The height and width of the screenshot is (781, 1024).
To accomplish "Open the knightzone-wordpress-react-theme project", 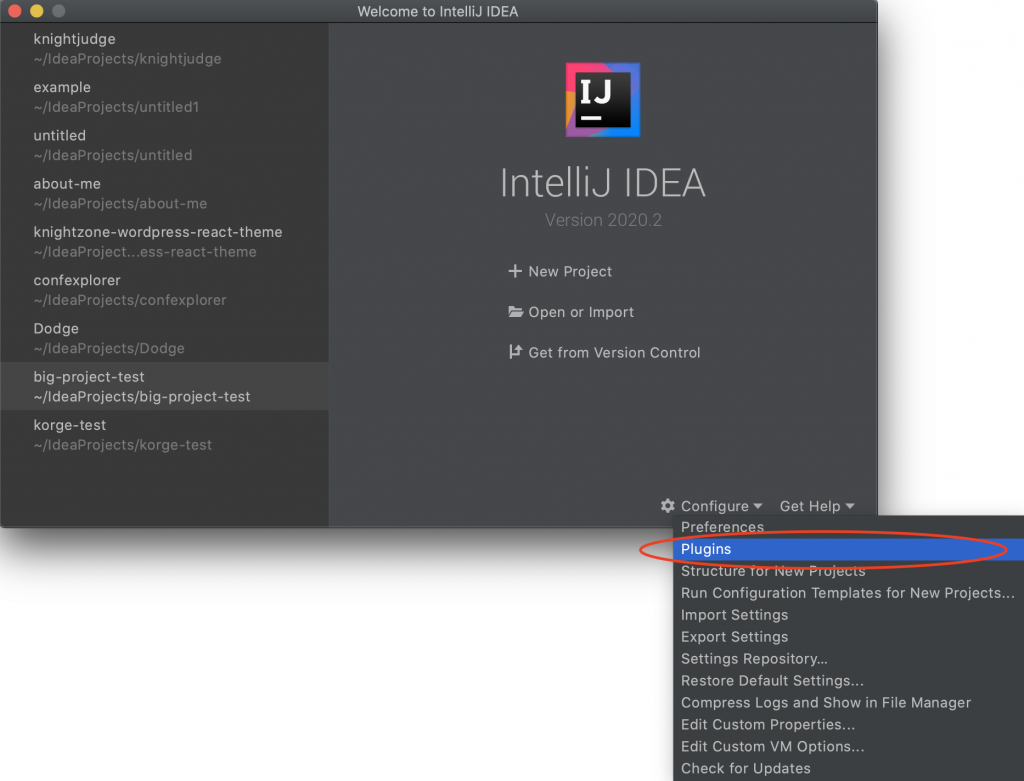I will pos(165,242).
